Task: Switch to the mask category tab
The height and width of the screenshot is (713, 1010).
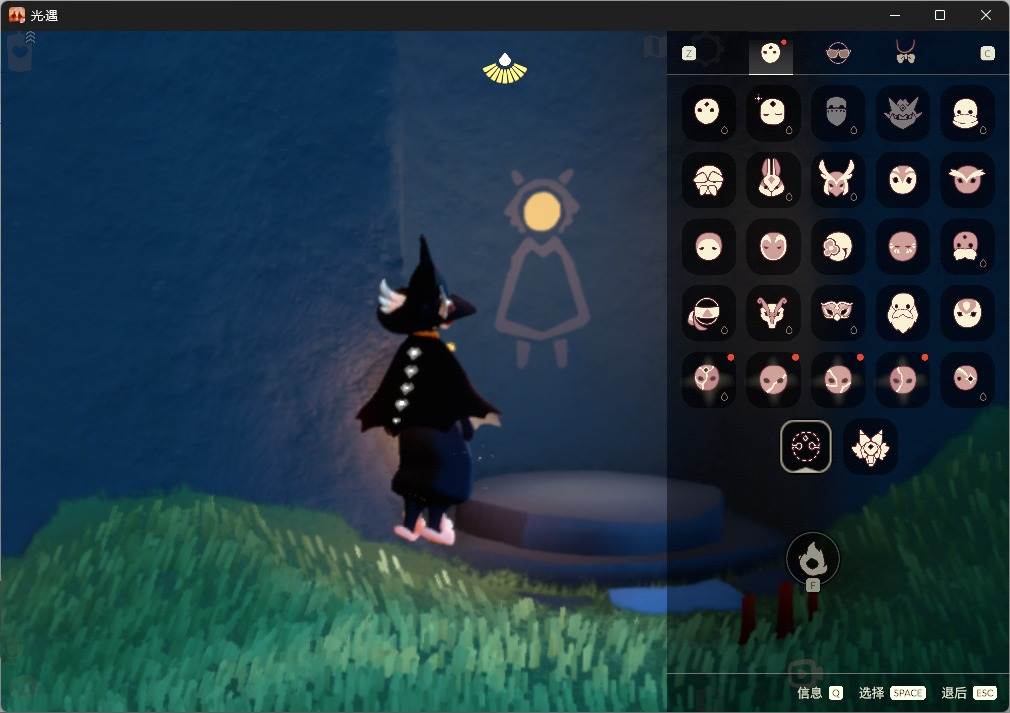Action: tap(771, 53)
